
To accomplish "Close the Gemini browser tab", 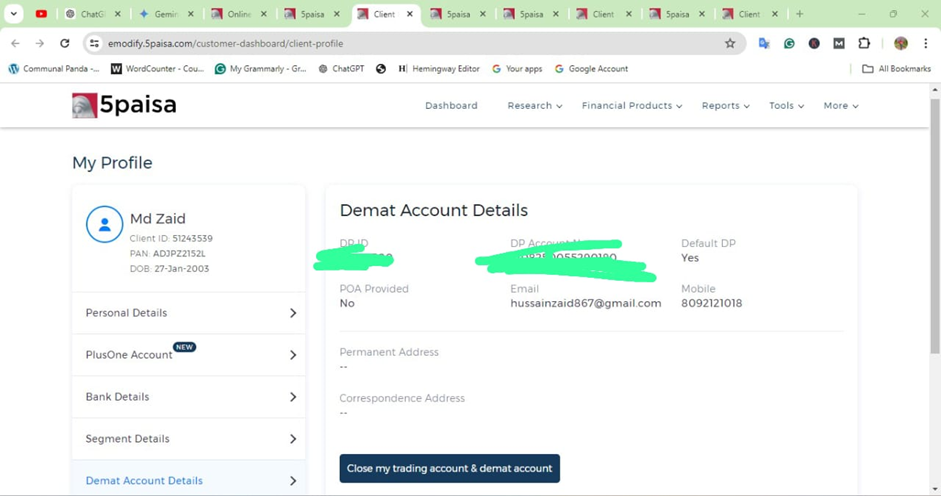I will click(x=190, y=14).
